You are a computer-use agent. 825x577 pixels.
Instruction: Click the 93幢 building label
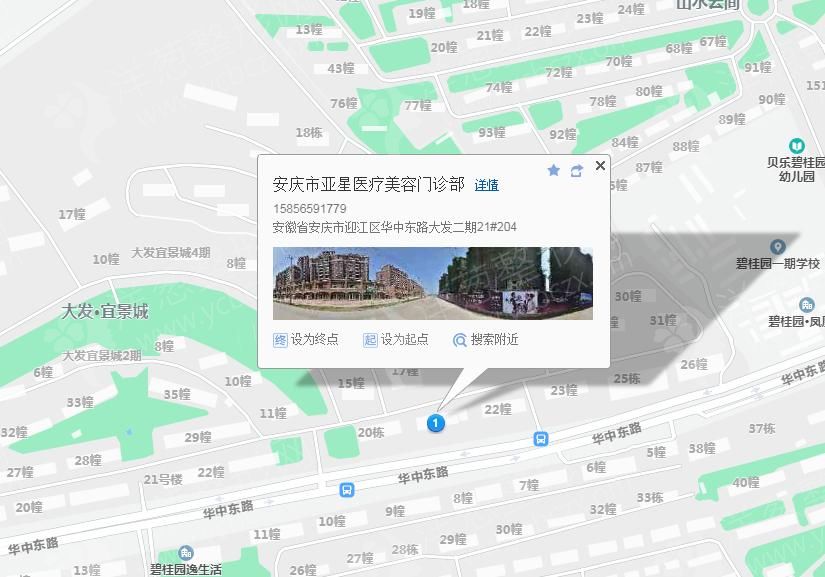(x=492, y=133)
